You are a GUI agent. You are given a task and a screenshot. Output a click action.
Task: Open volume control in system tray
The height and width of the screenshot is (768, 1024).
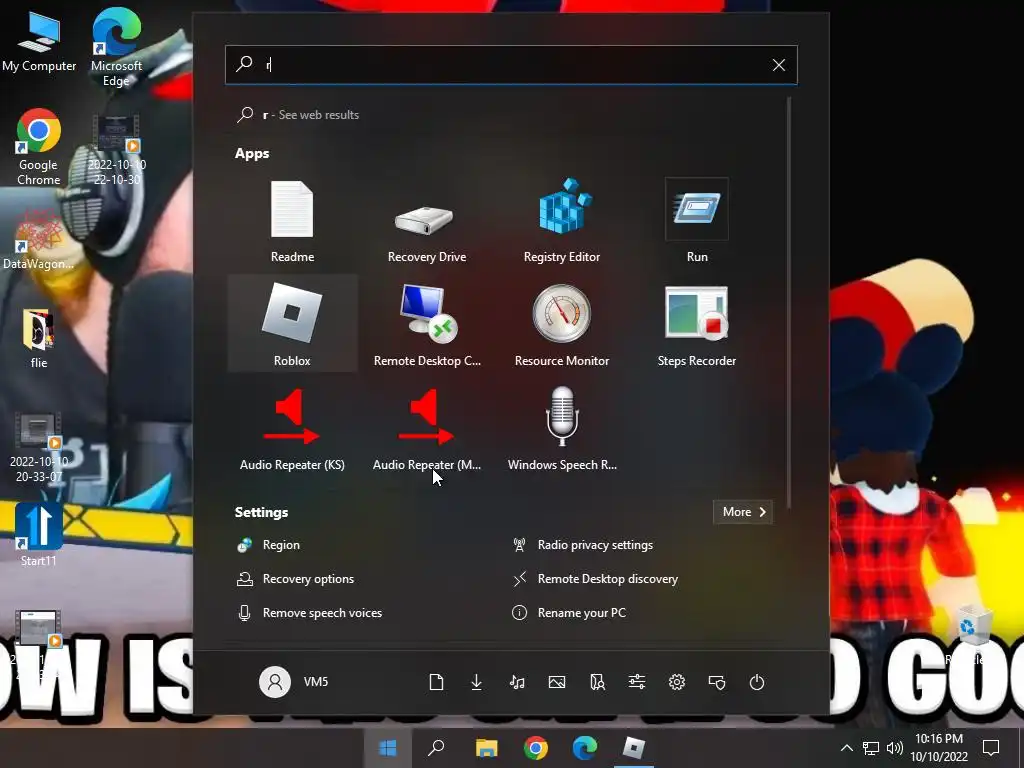(895, 748)
